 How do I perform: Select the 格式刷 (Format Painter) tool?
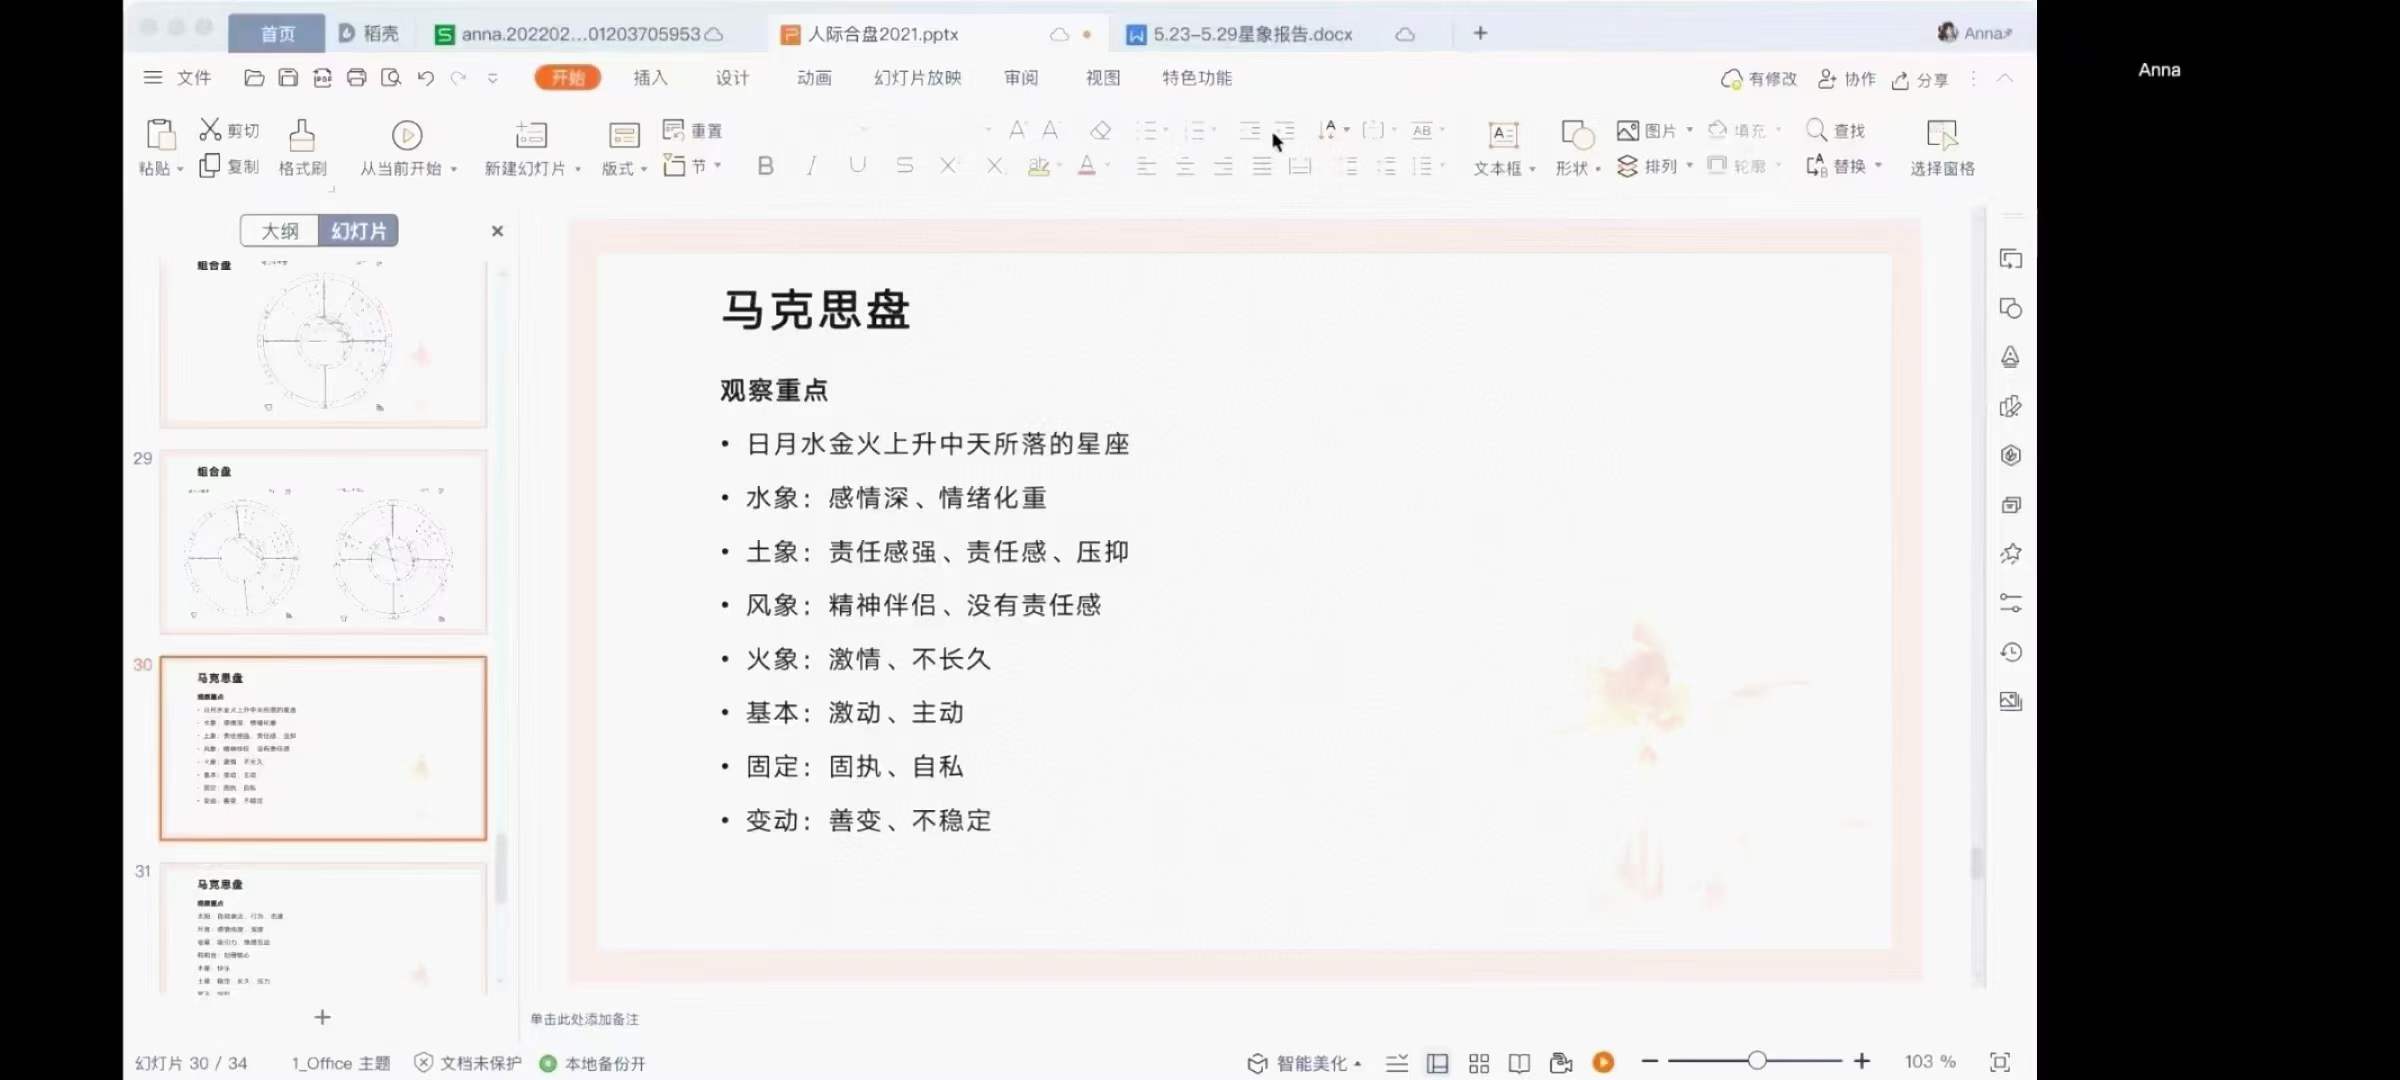301,147
